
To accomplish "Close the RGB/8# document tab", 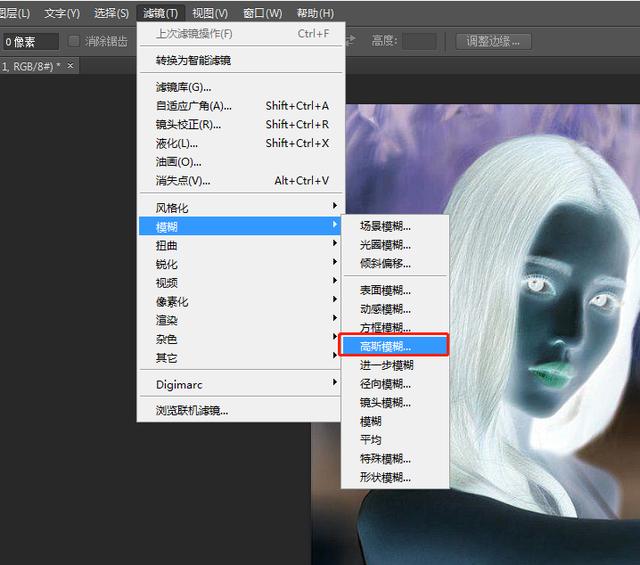I will [70, 65].
